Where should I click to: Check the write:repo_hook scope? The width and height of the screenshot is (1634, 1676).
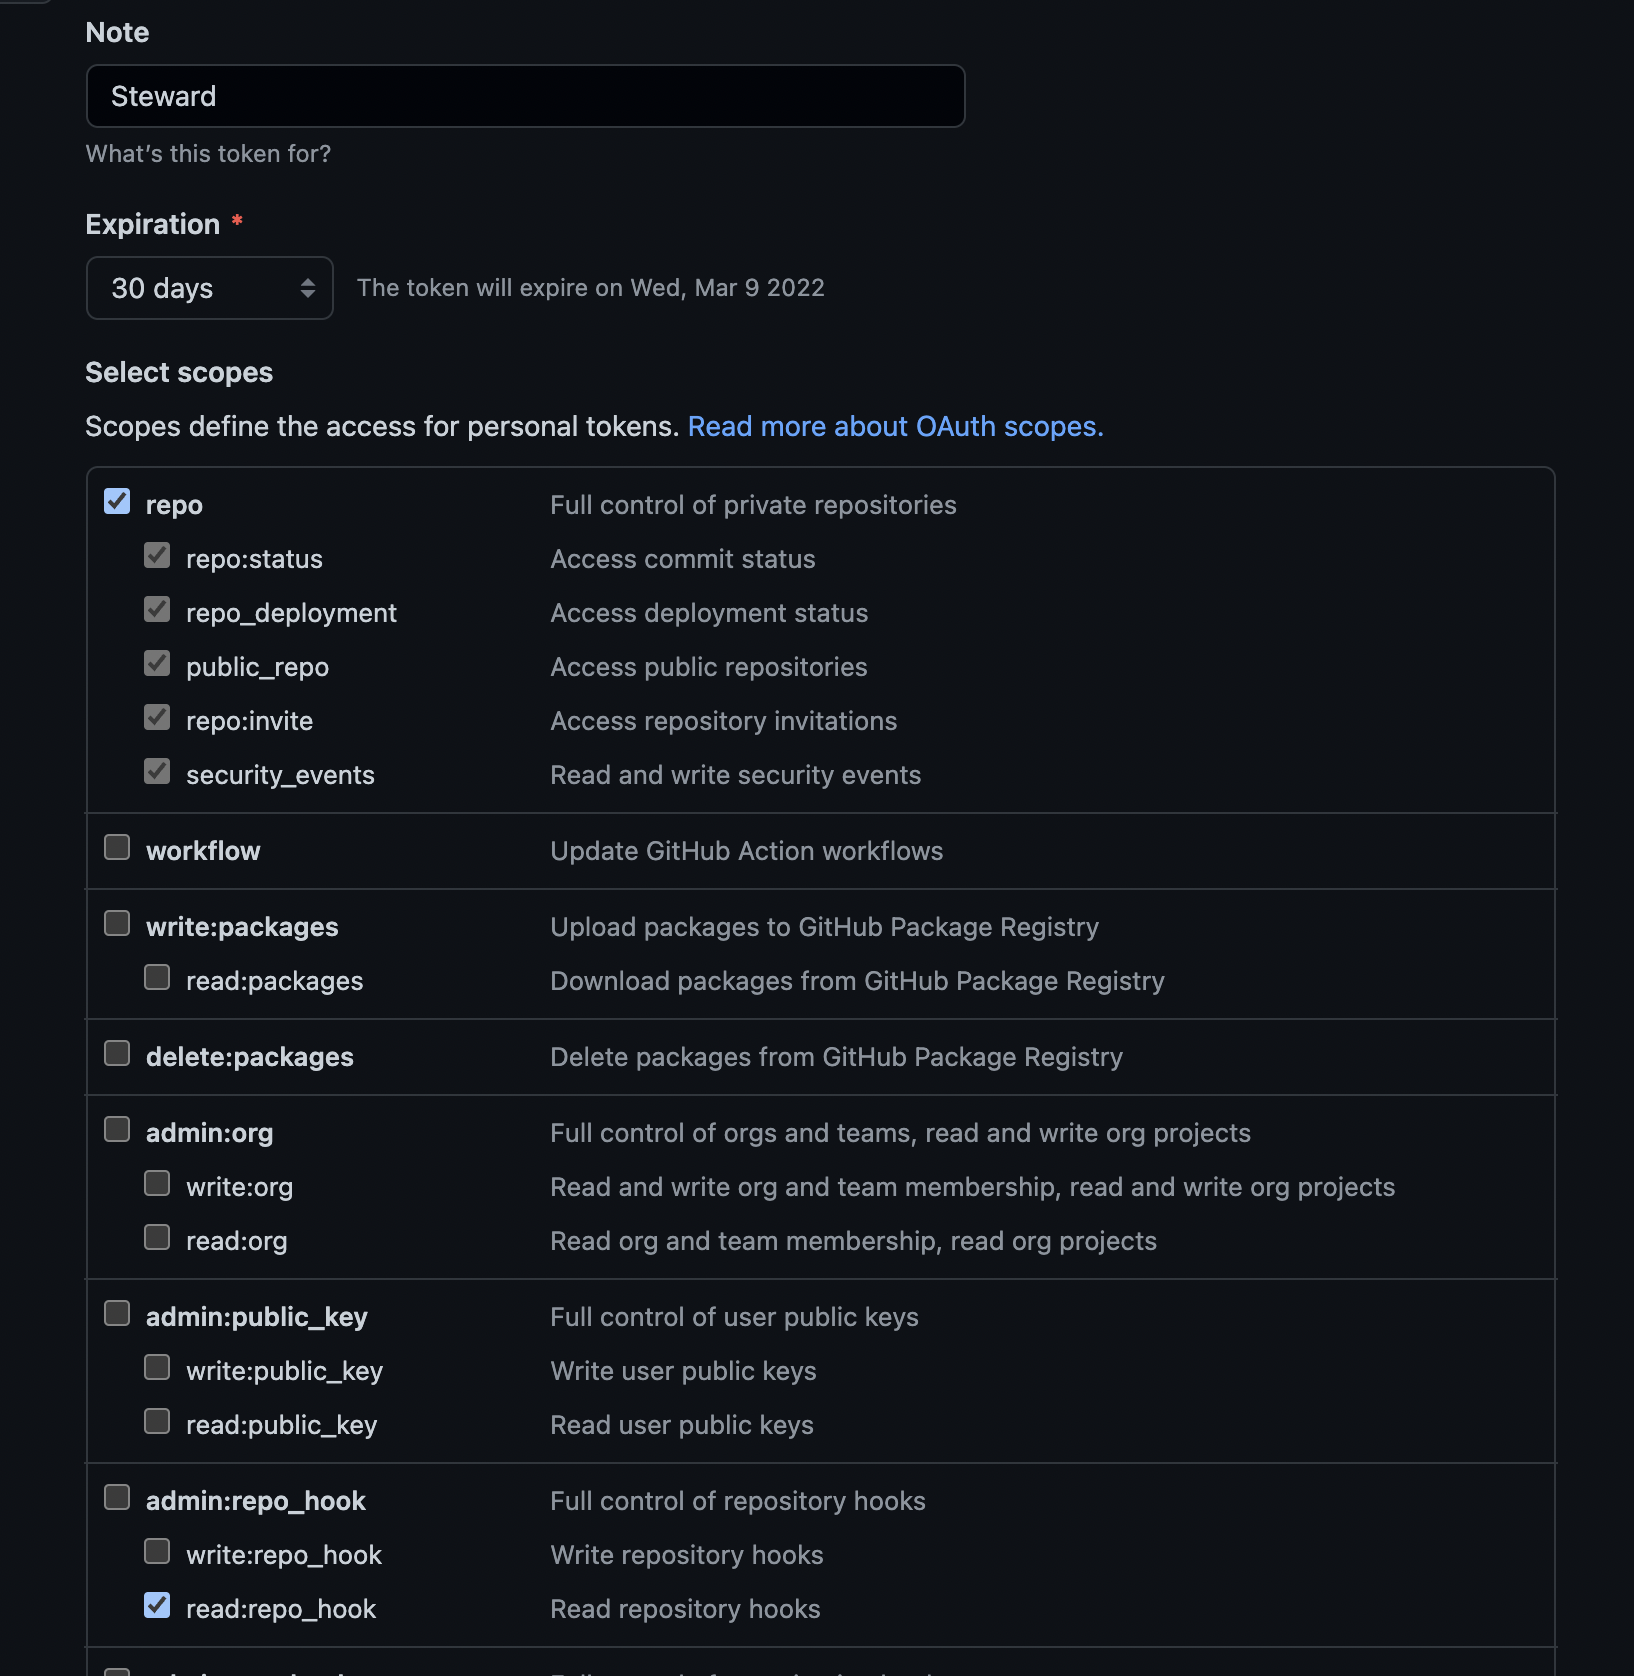coord(157,1551)
